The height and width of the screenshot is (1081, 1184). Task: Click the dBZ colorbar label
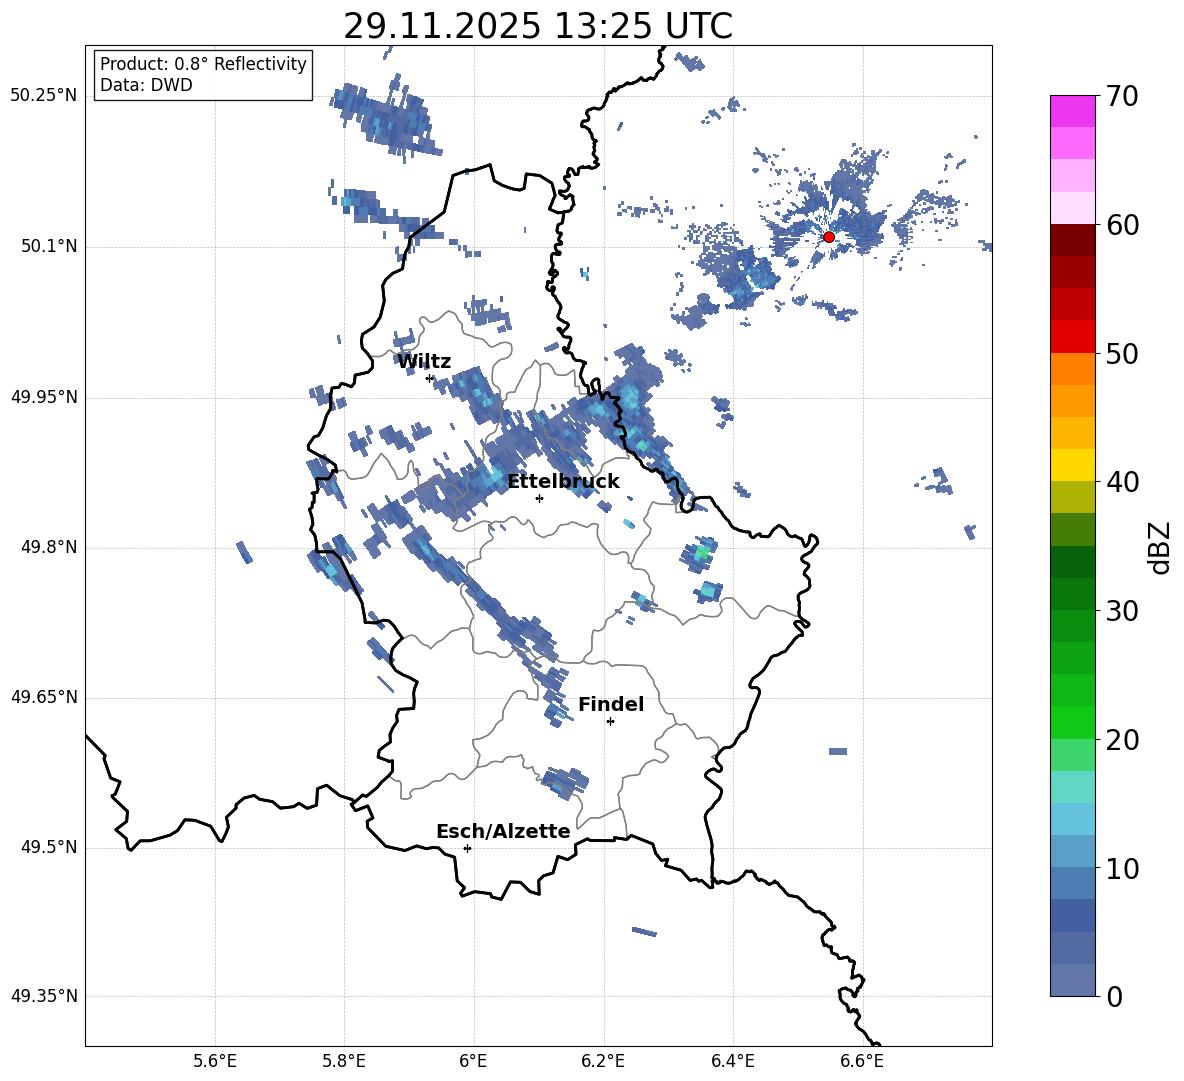1160,547
